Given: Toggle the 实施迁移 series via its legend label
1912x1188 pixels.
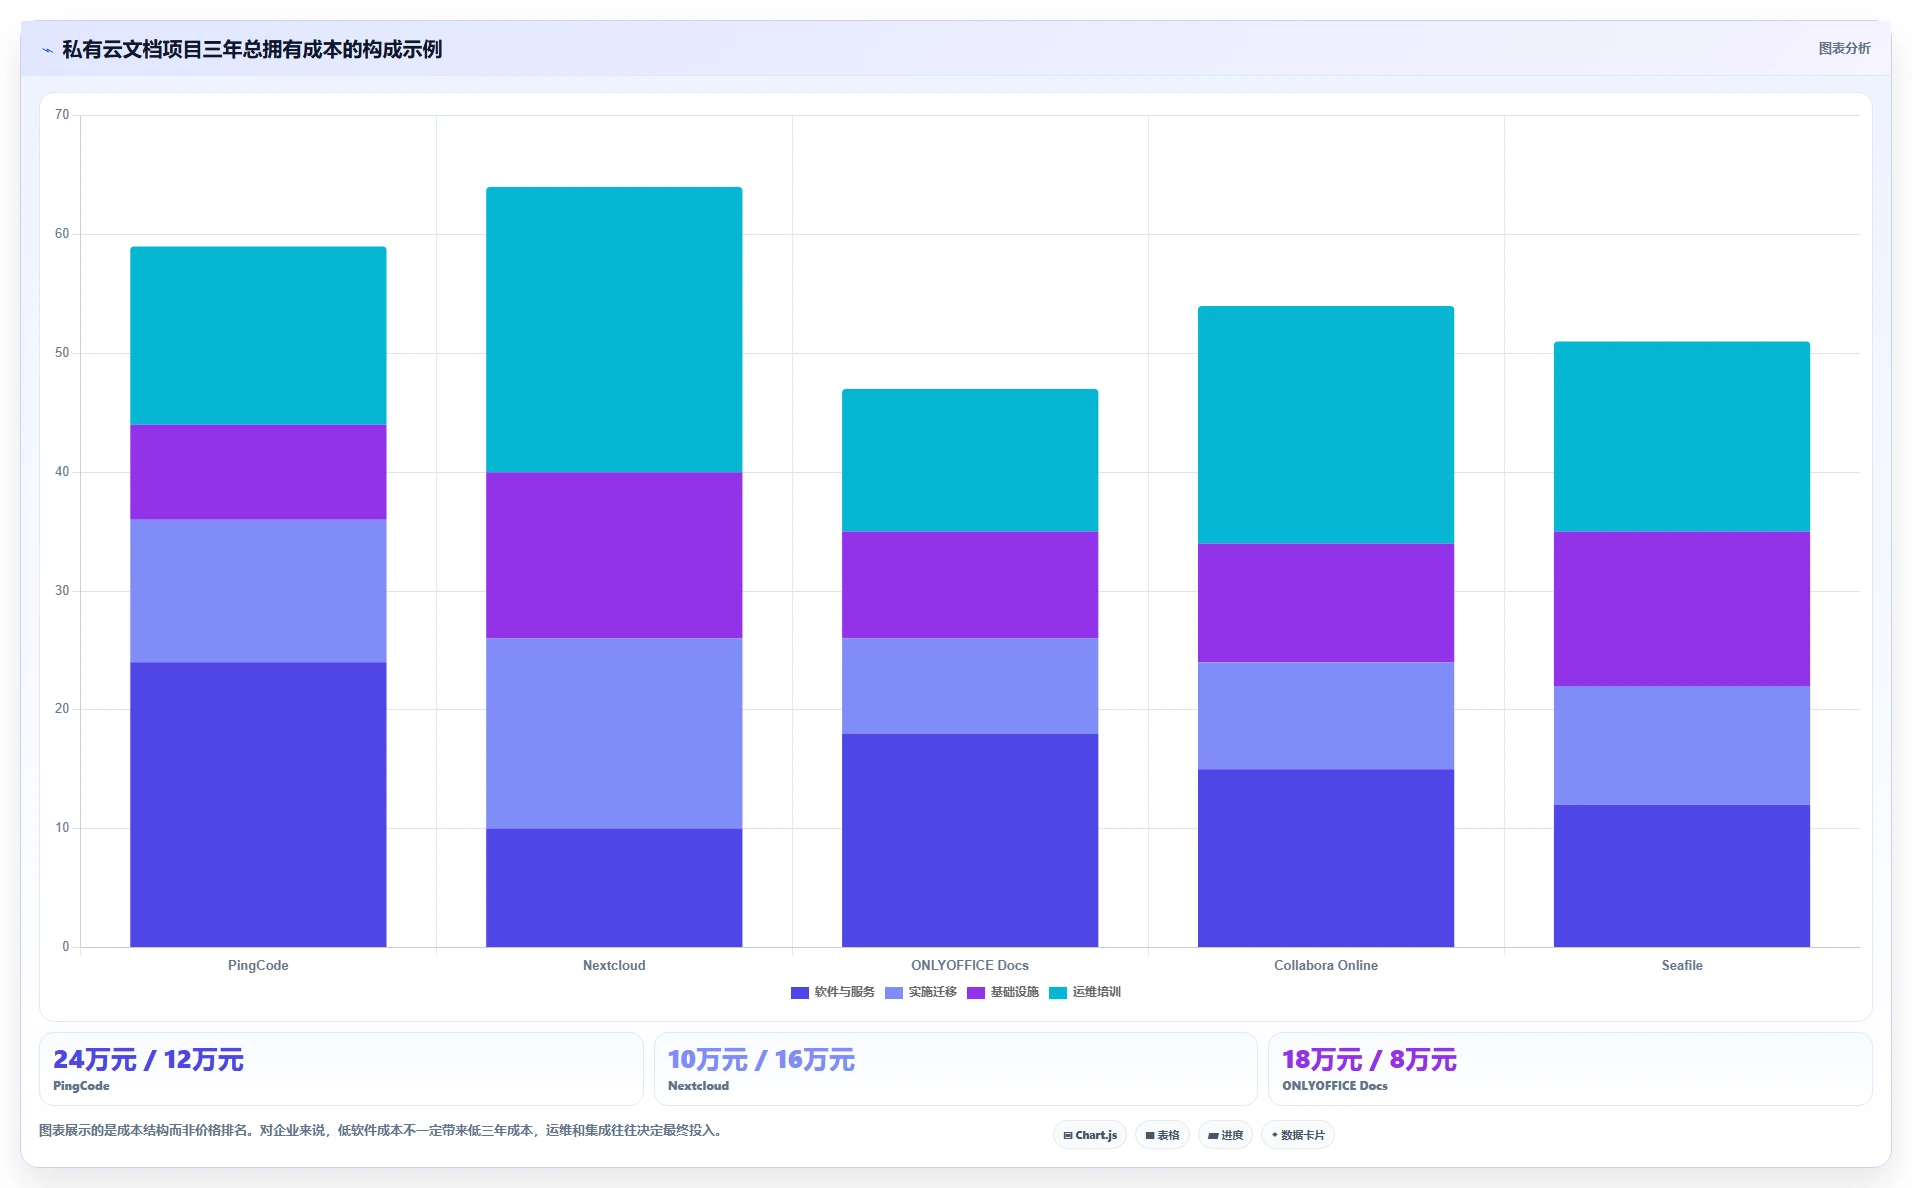Looking at the screenshot, I should pos(933,992).
